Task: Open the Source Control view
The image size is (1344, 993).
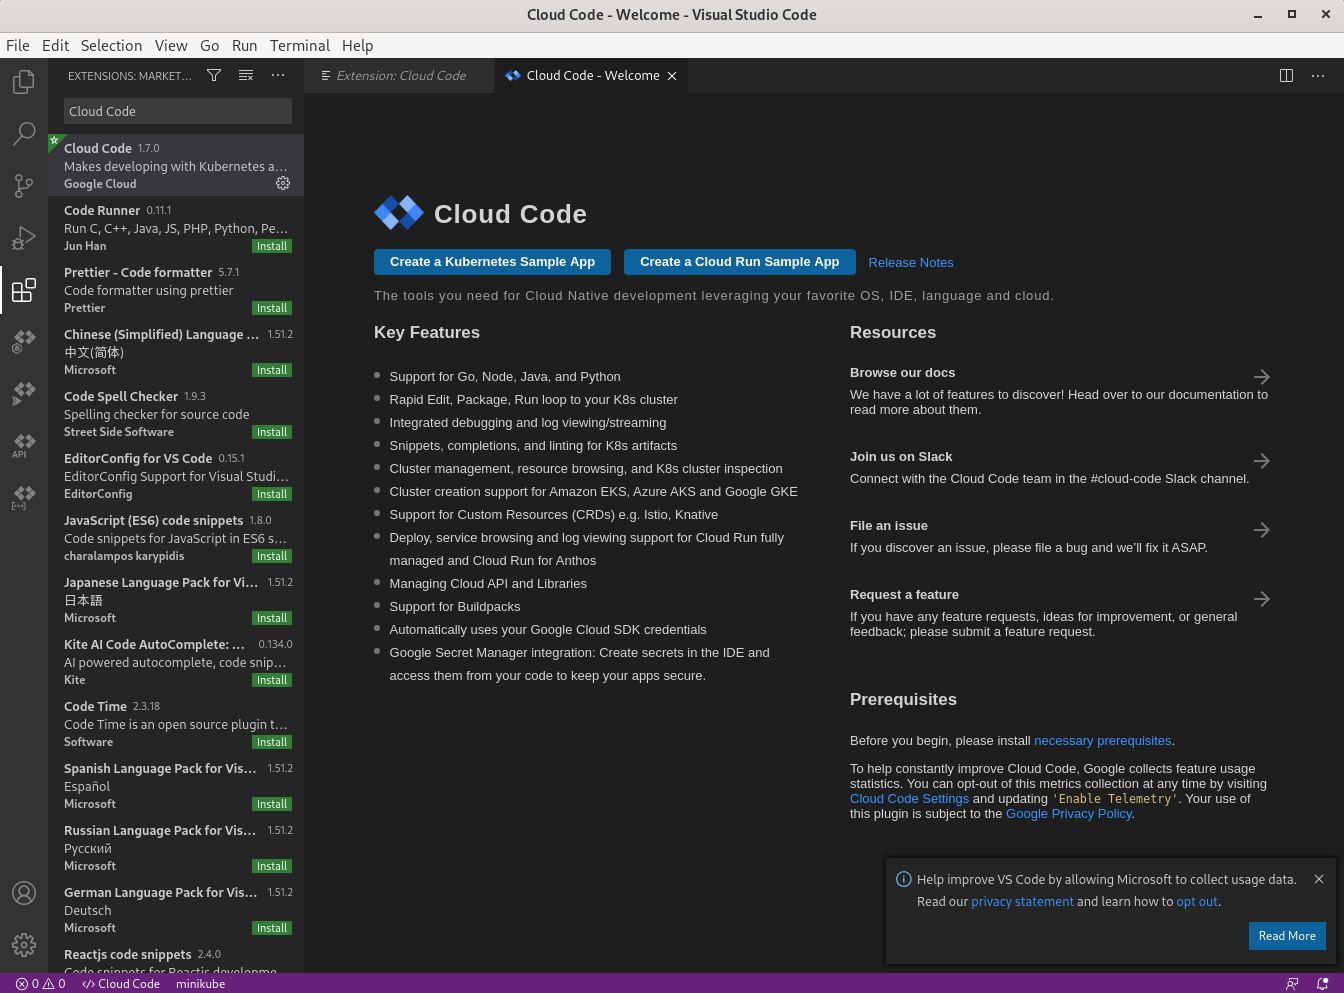Action: coord(24,186)
